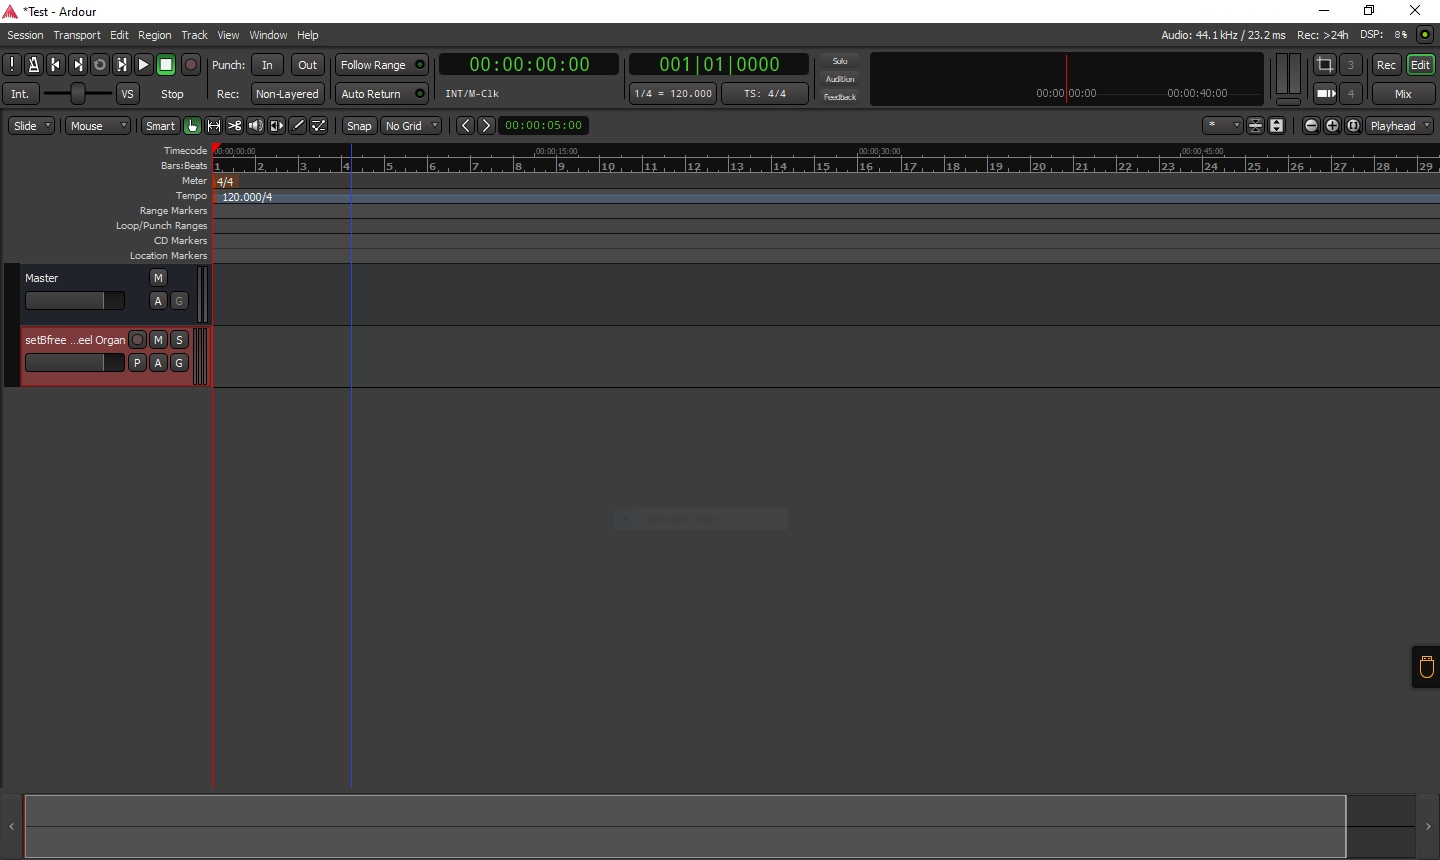Nudge forward with right arrow button
The width and height of the screenshot is (1440, 860).
[486, 126]
